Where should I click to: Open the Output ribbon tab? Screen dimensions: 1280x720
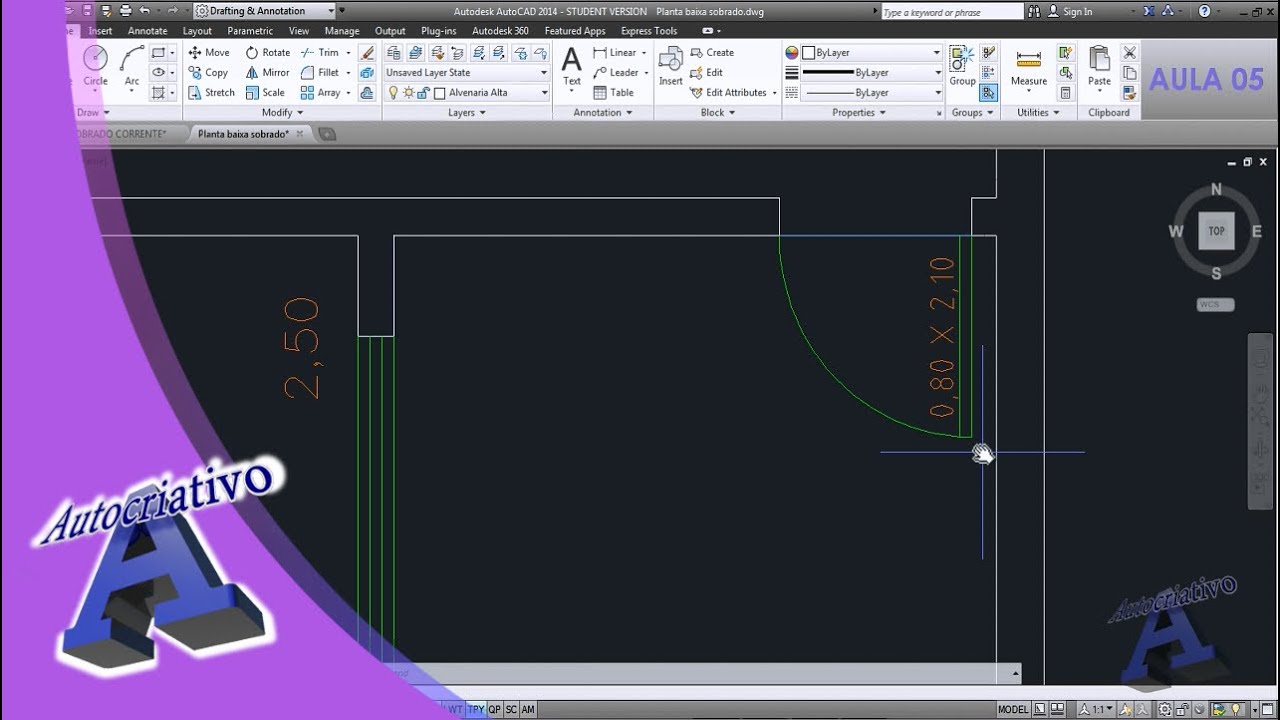[390, 31]
